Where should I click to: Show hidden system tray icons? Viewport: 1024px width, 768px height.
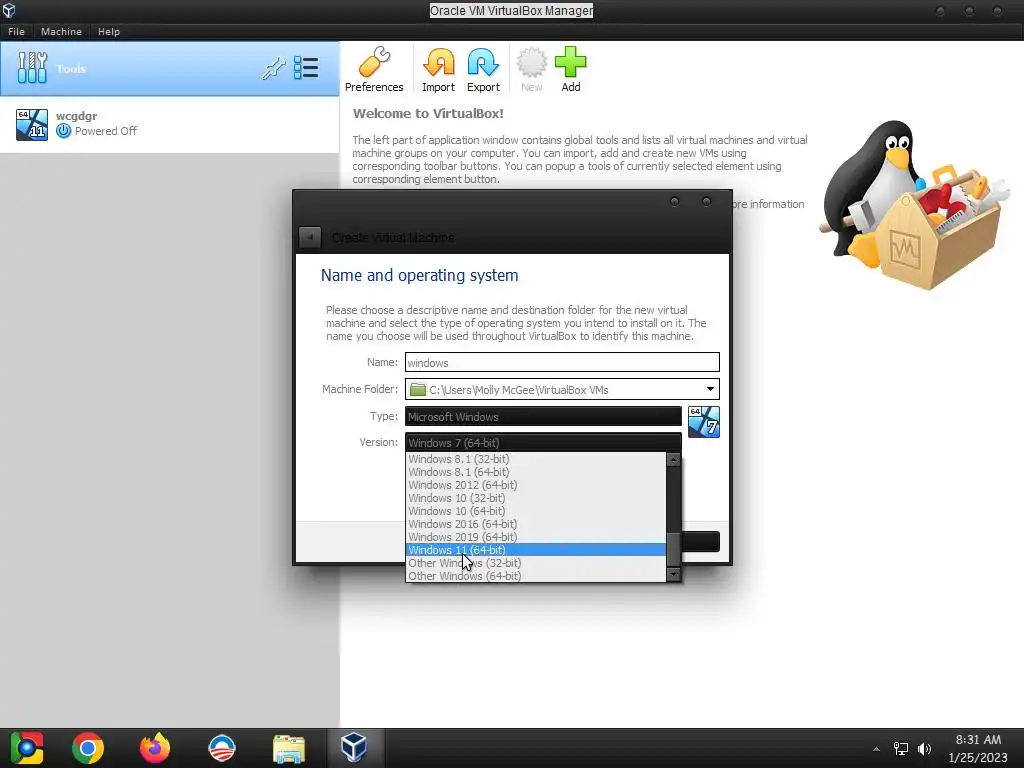tap(876, 749)
